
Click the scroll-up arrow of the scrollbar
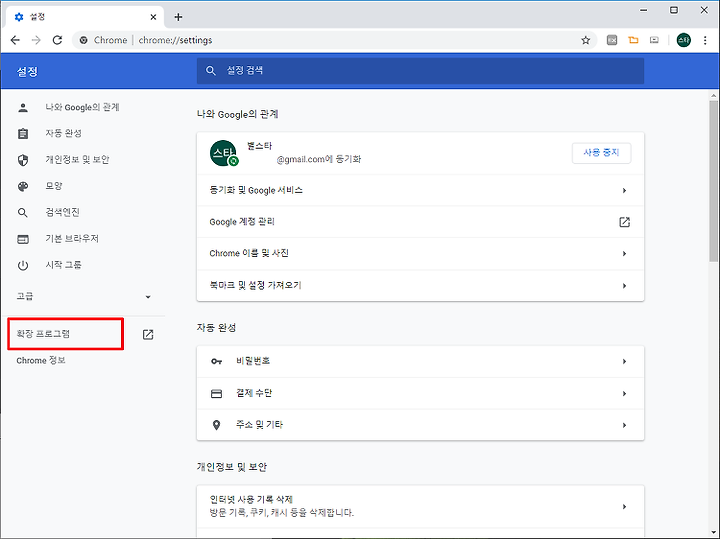click(713, 95)
